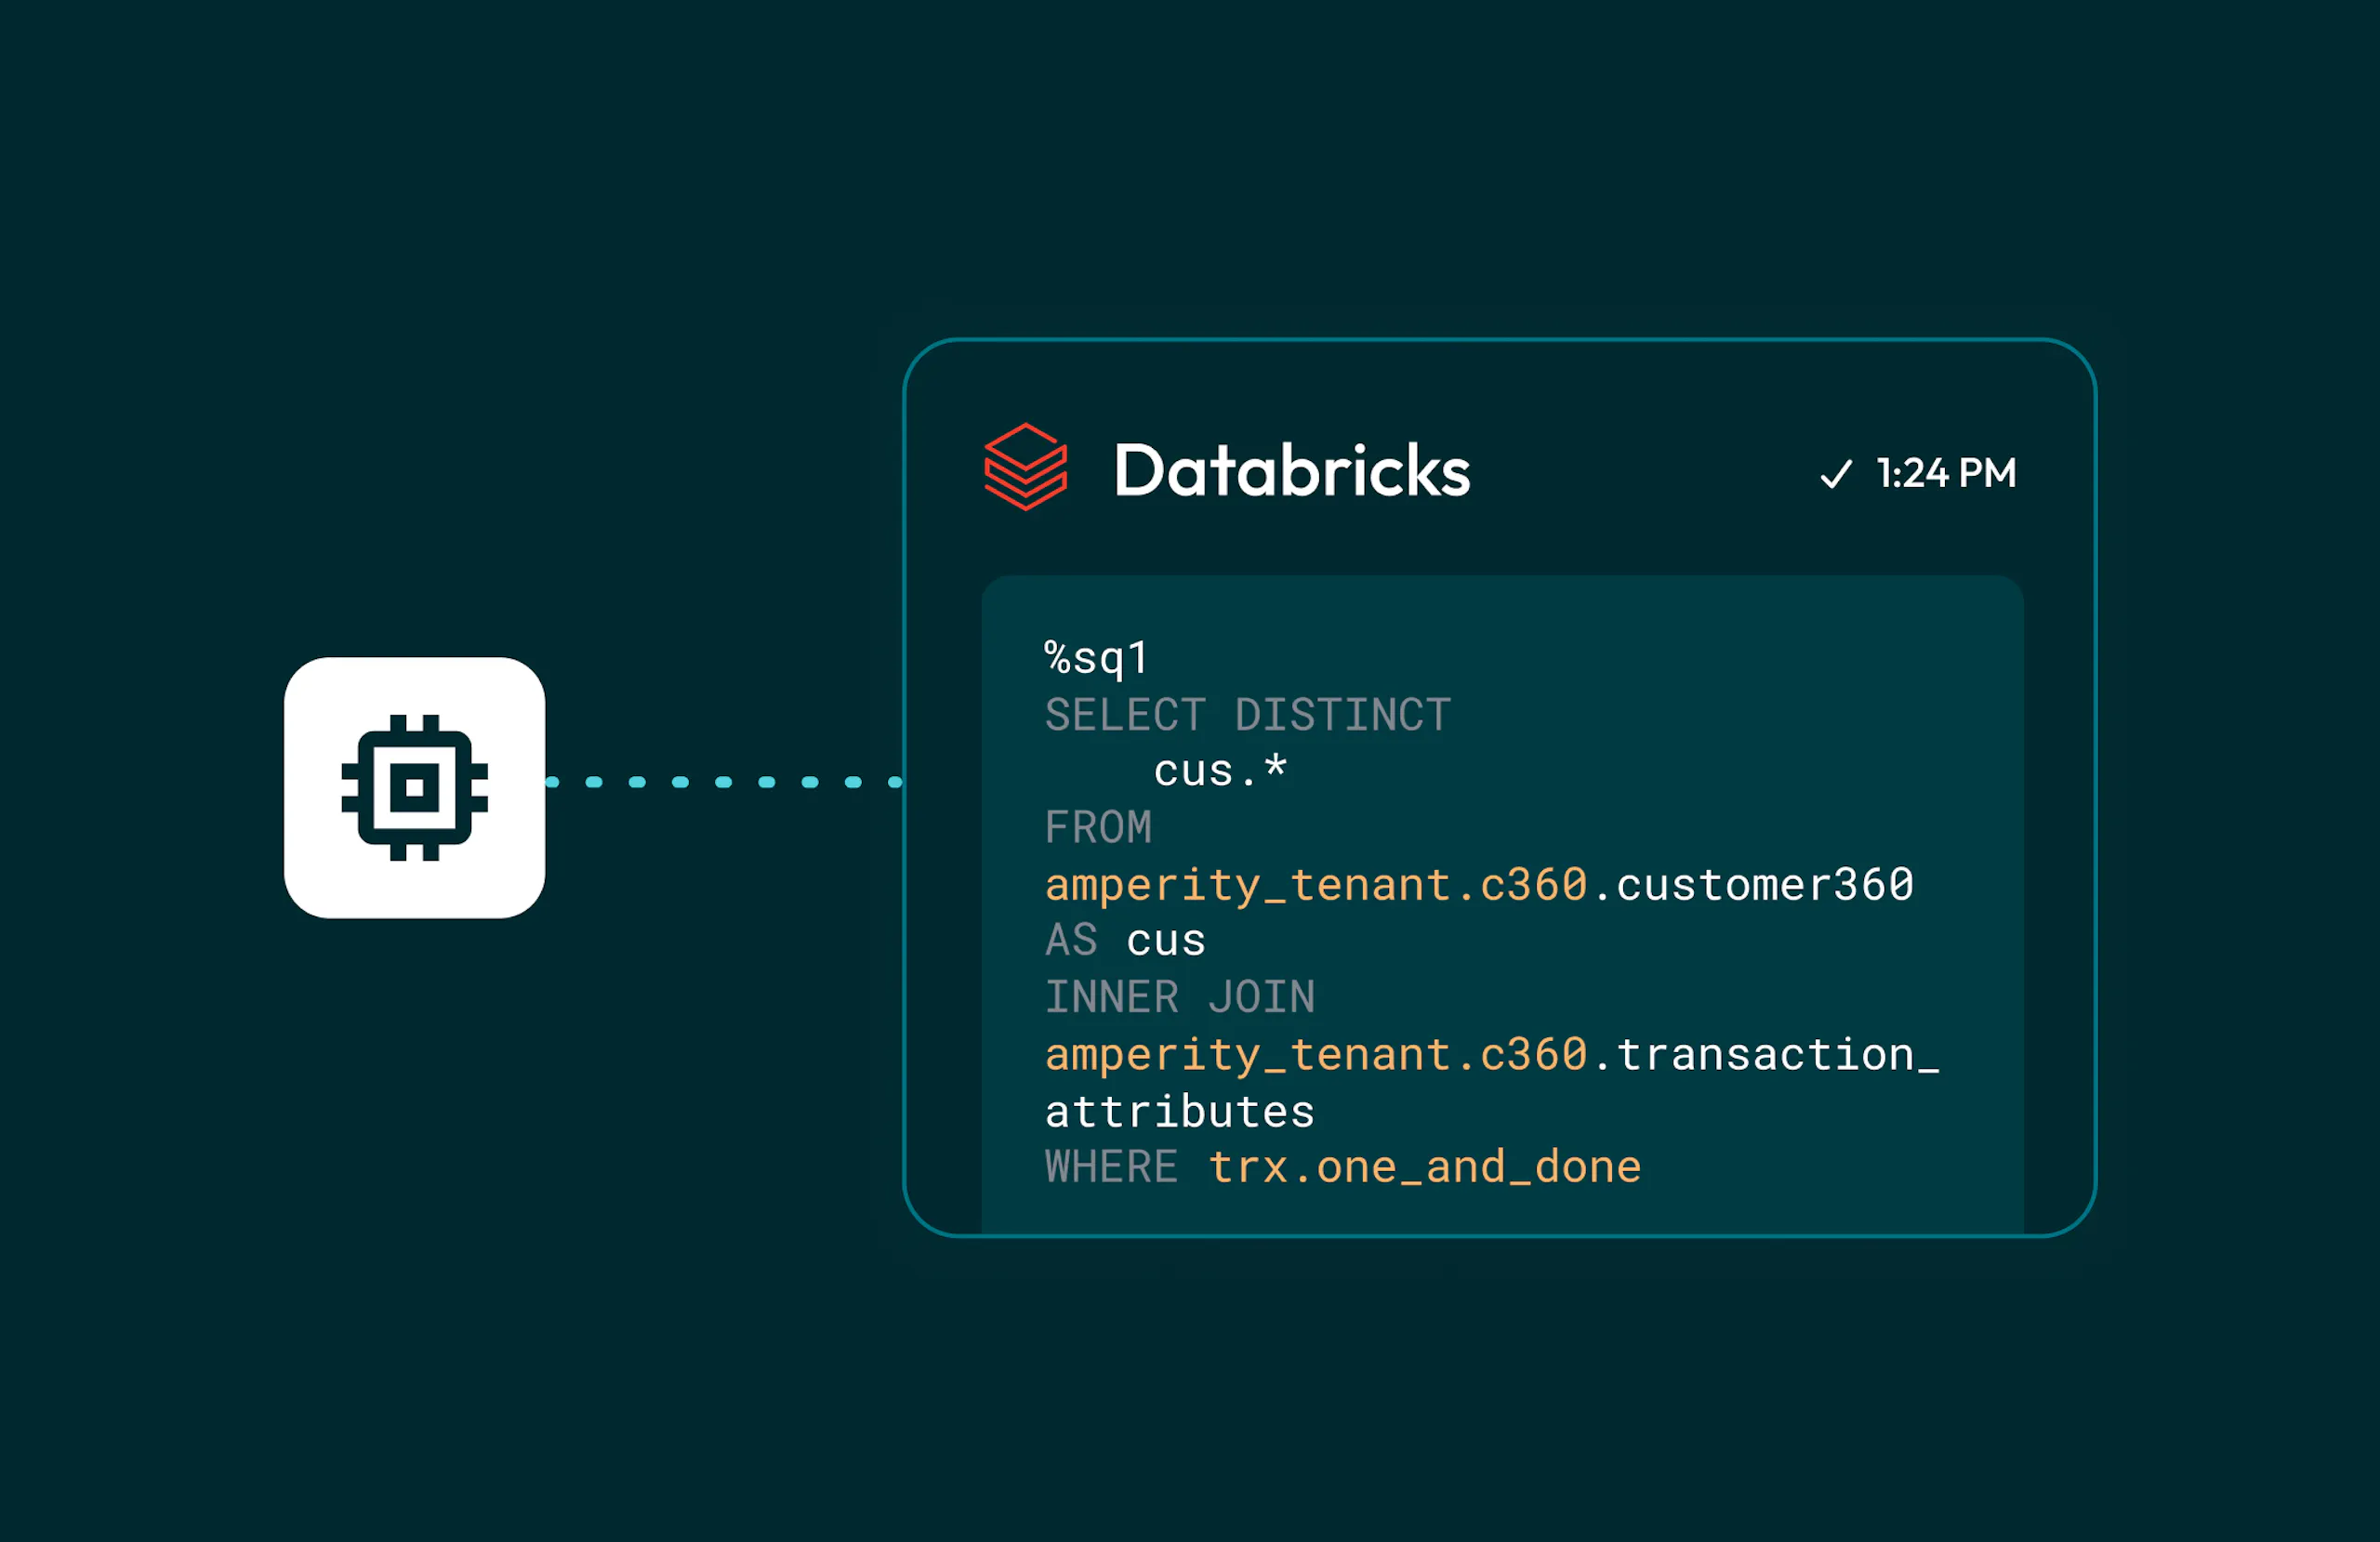Click the amperity_tenant.c360.transaction_ line
The height and width of the screenshot is (1542, 2380).
pyautogui.click(x=1492, y=1055)
